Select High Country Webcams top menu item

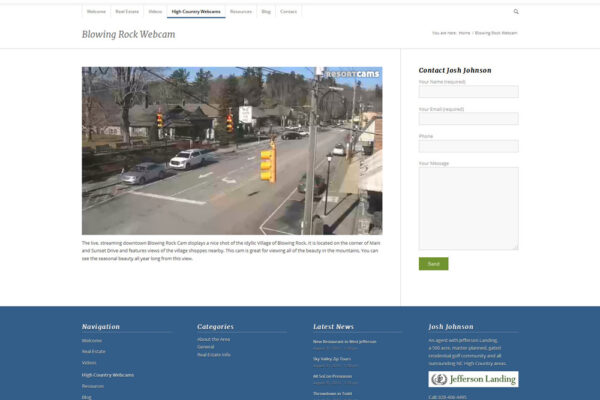coord(196,11)
